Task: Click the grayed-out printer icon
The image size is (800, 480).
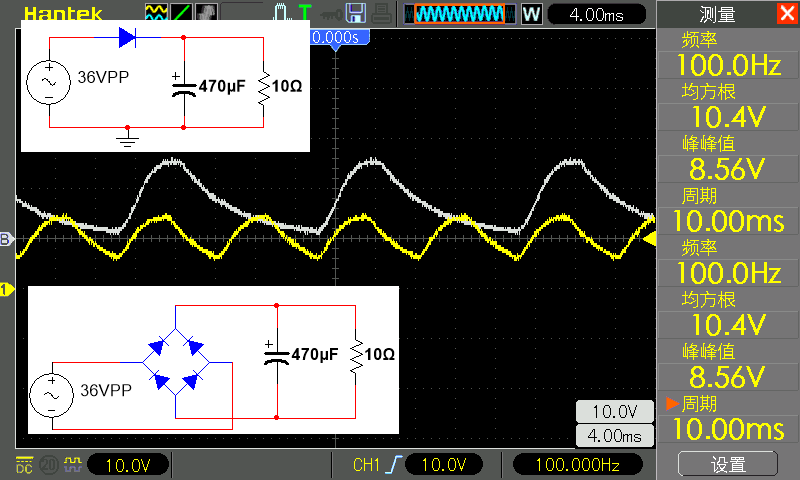Action: click(x=381, y=13)
